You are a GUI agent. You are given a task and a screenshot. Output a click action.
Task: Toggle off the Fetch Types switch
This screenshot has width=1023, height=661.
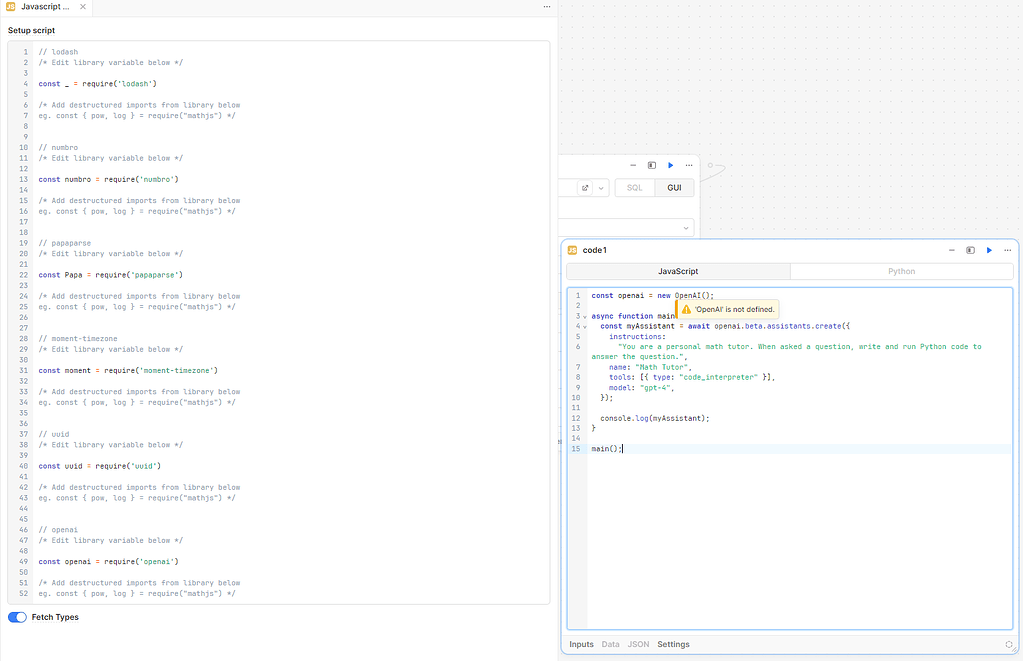coord(16,617)
